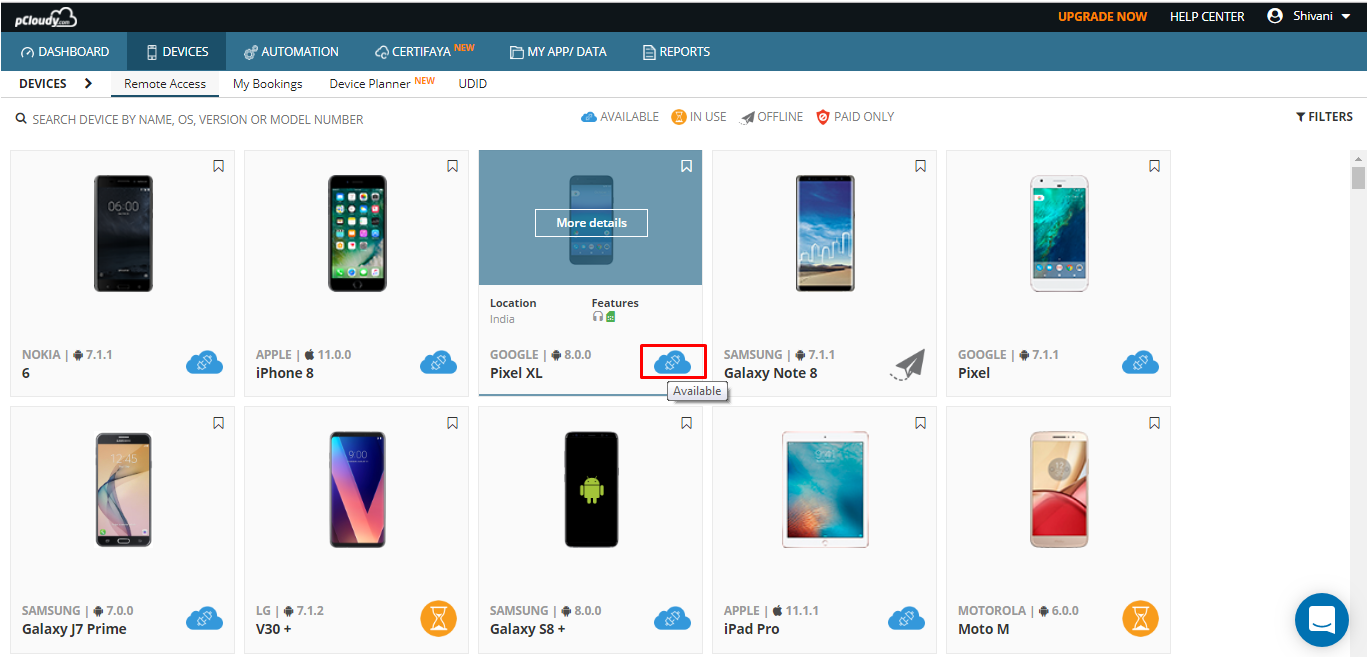Screen dimensions: 1368x658
Task: Click the Nokia 6 phone thumbnail
Action: [x=123, y=233]
